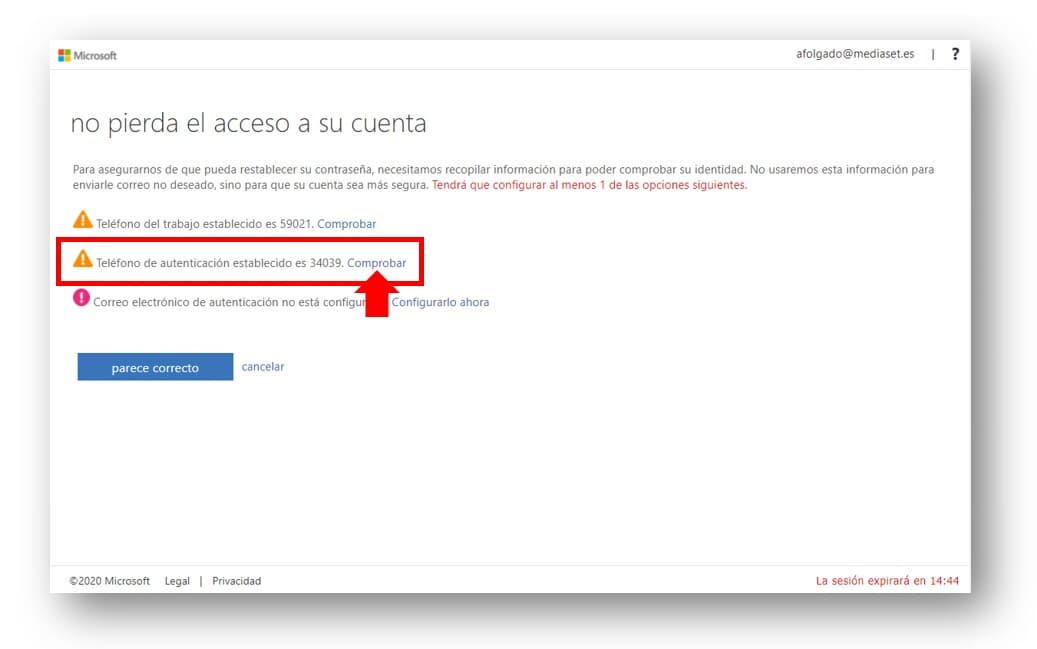Image resolution: width=1037 pixels, height=649 pixels.
Task: Click the ©2020 Microsoft footer text
Action: click(109, 581)
